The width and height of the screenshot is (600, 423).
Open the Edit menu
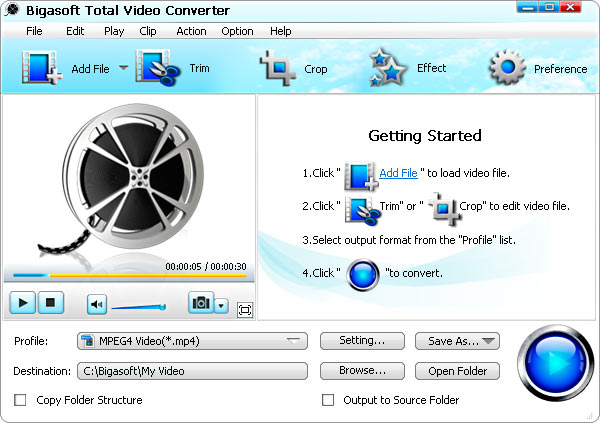point(75,31)
